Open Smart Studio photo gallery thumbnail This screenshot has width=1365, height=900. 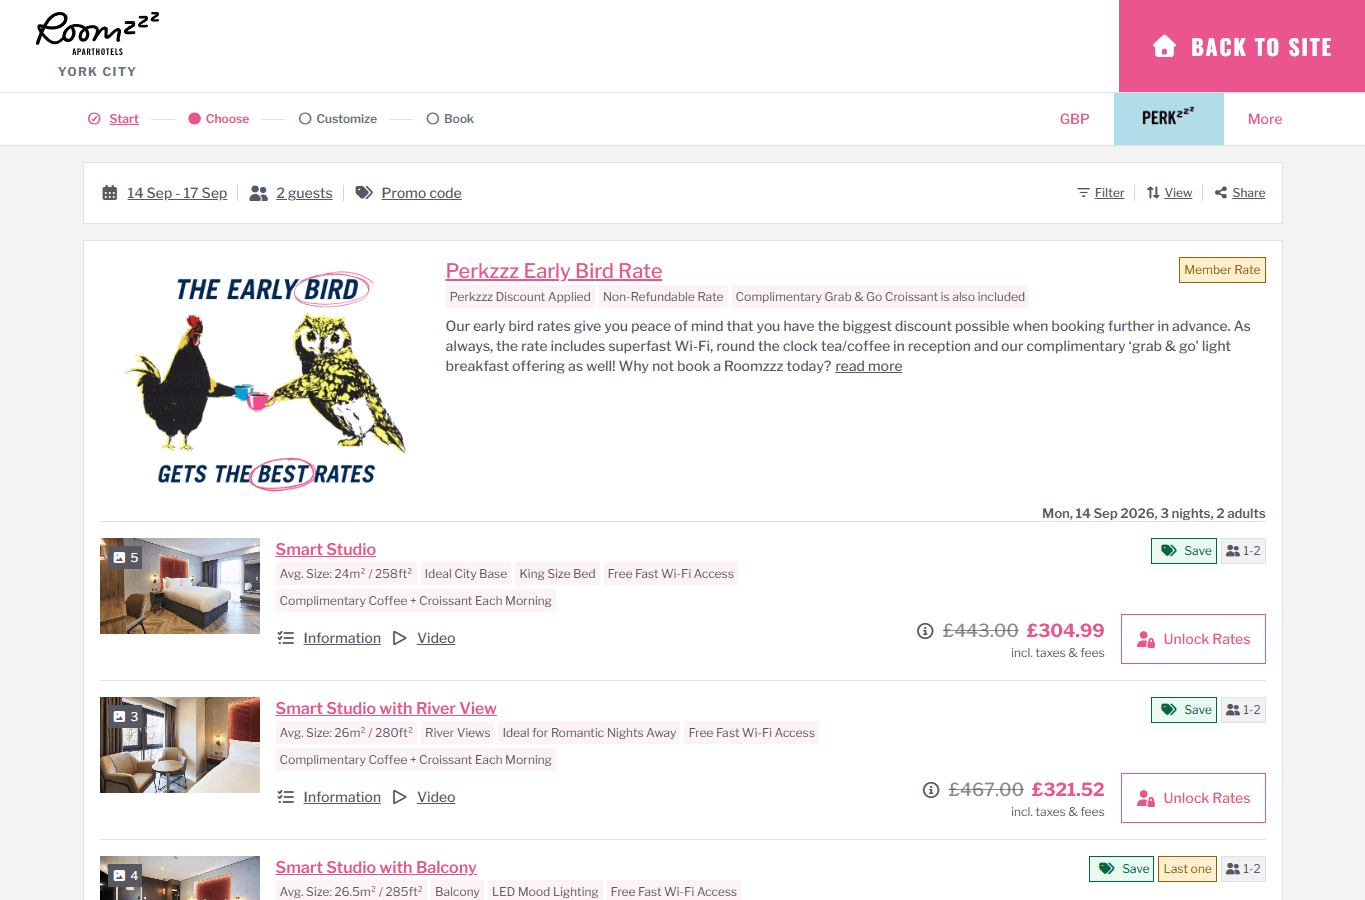180,586
